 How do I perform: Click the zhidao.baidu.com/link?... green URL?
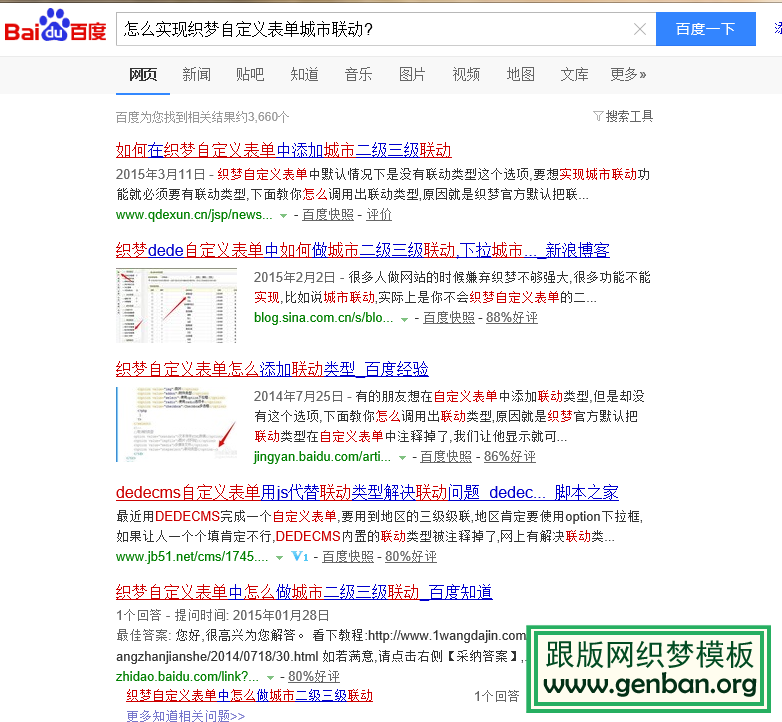coord(188,677)
